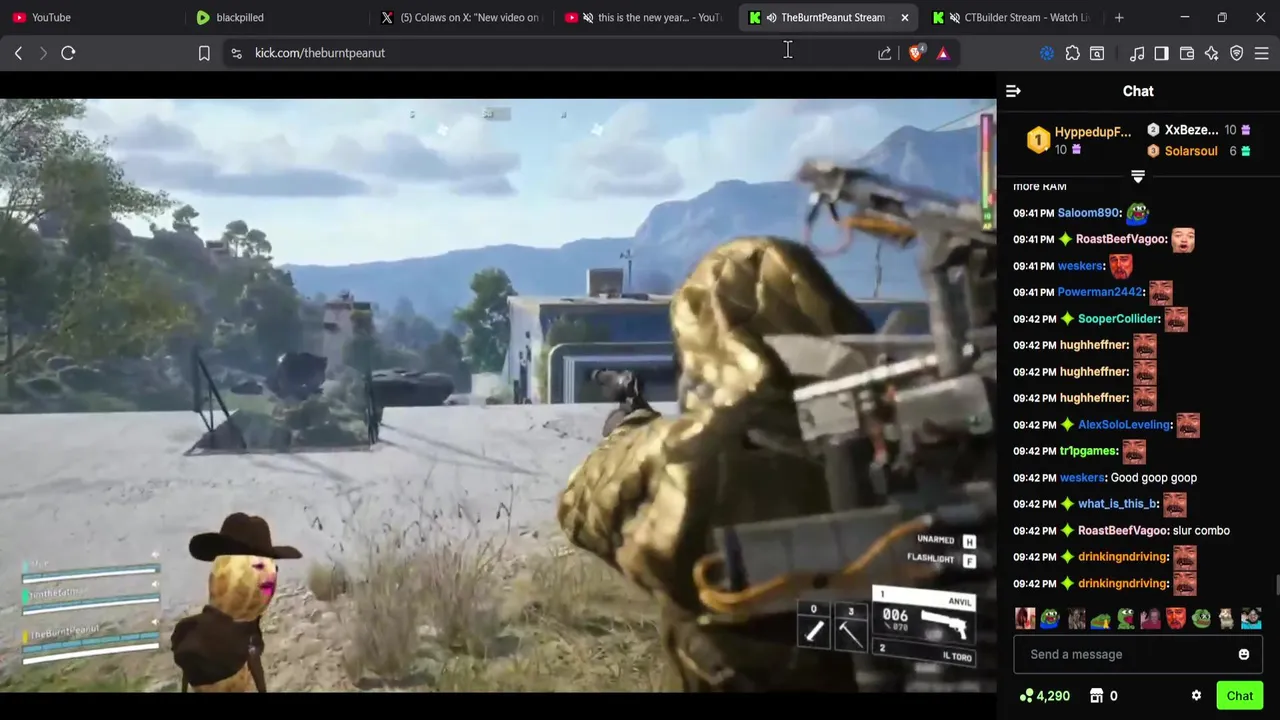Open chat settings gear icon
This screenshot has width=1280, height=720.
point(1196,696)
